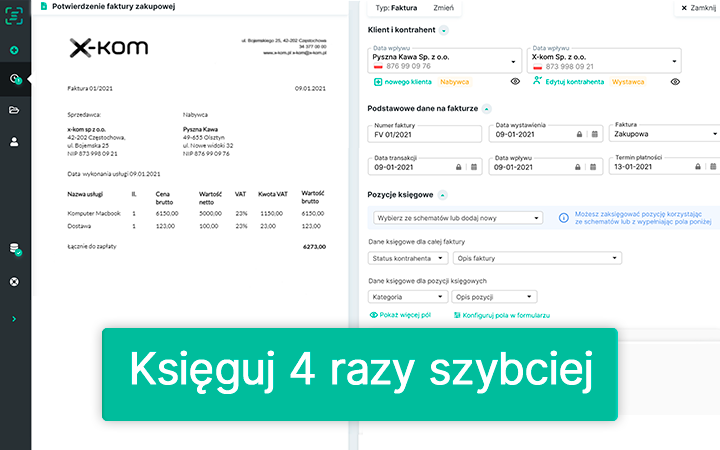Click the Komputer Macbook row on the invoice
Image resolution: width=720 pixels, height=450 pixels.
tap(196, 214)
